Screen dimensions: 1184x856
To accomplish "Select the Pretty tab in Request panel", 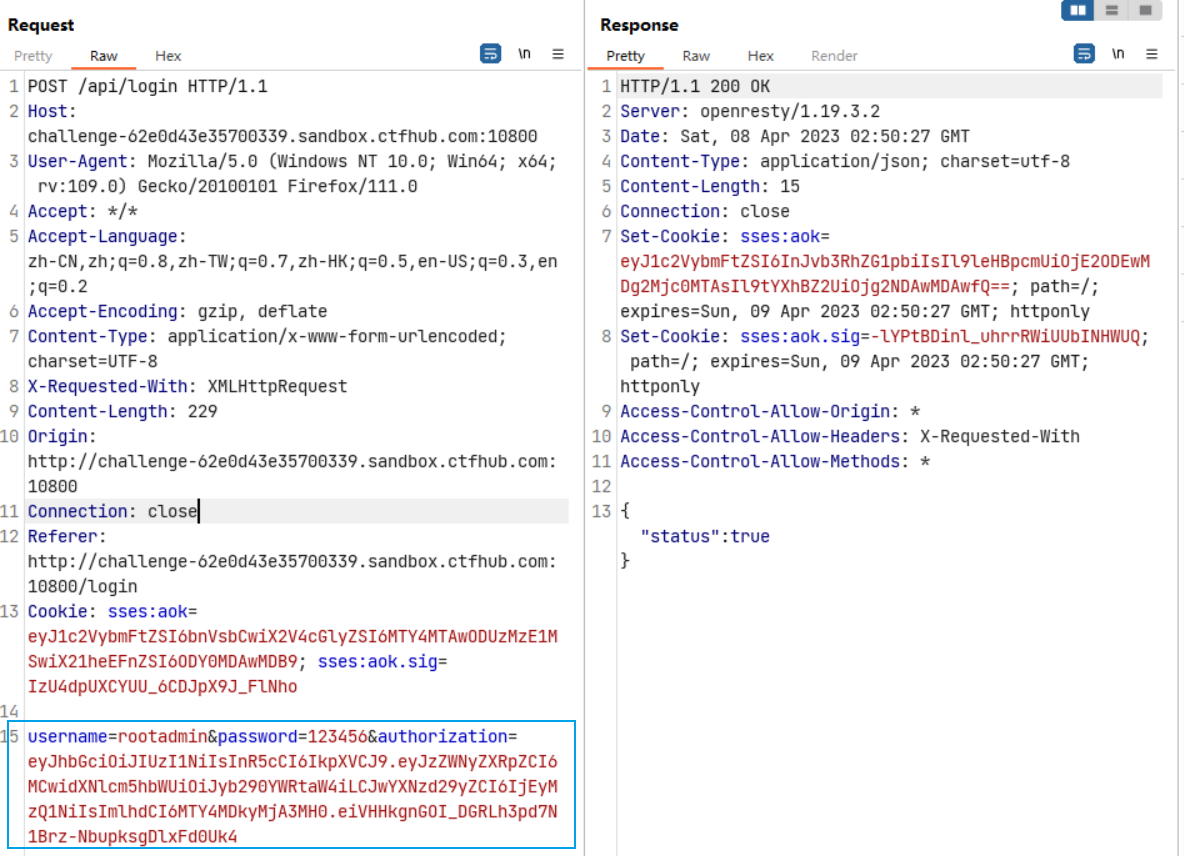I will [33, 56].
